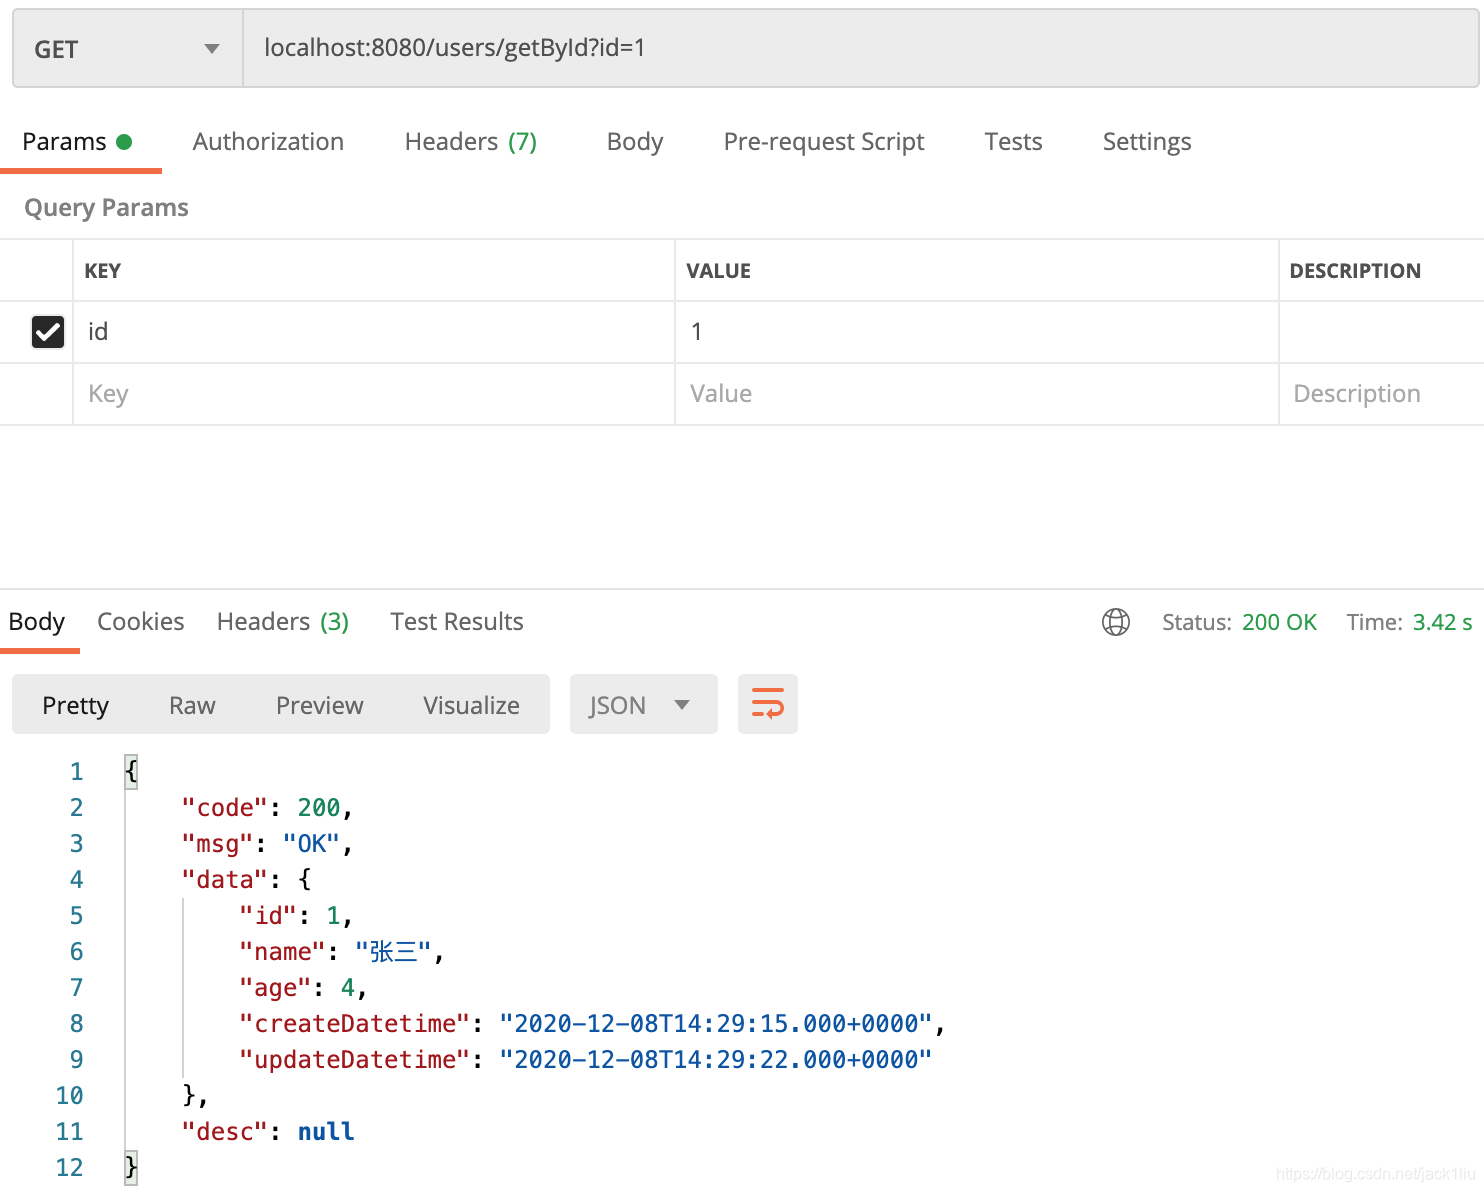Open the response Headers (3) tab

(x=283, y=622)
